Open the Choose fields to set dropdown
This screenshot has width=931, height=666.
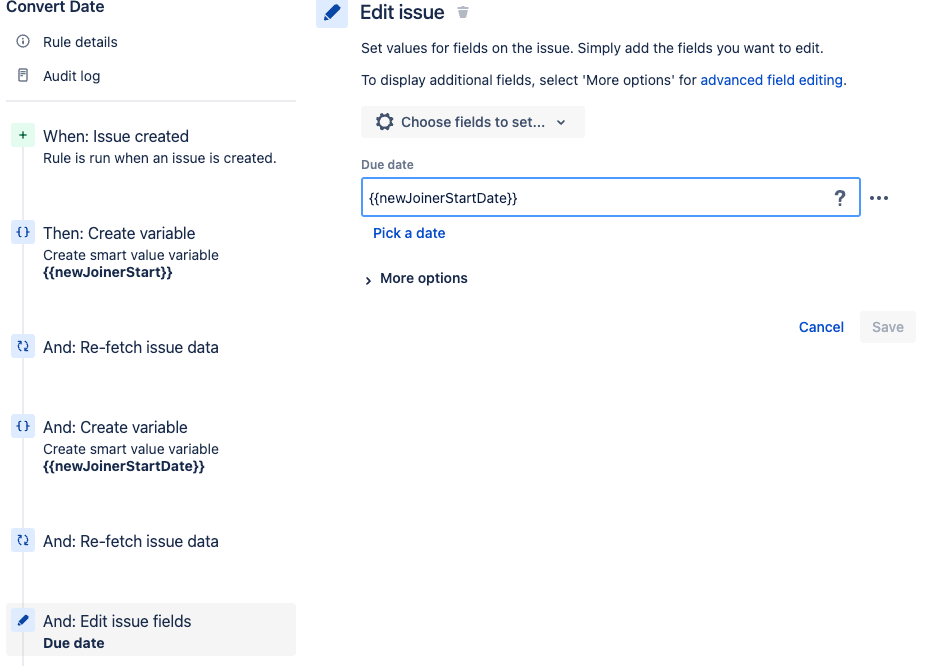[x=473, y=122]
